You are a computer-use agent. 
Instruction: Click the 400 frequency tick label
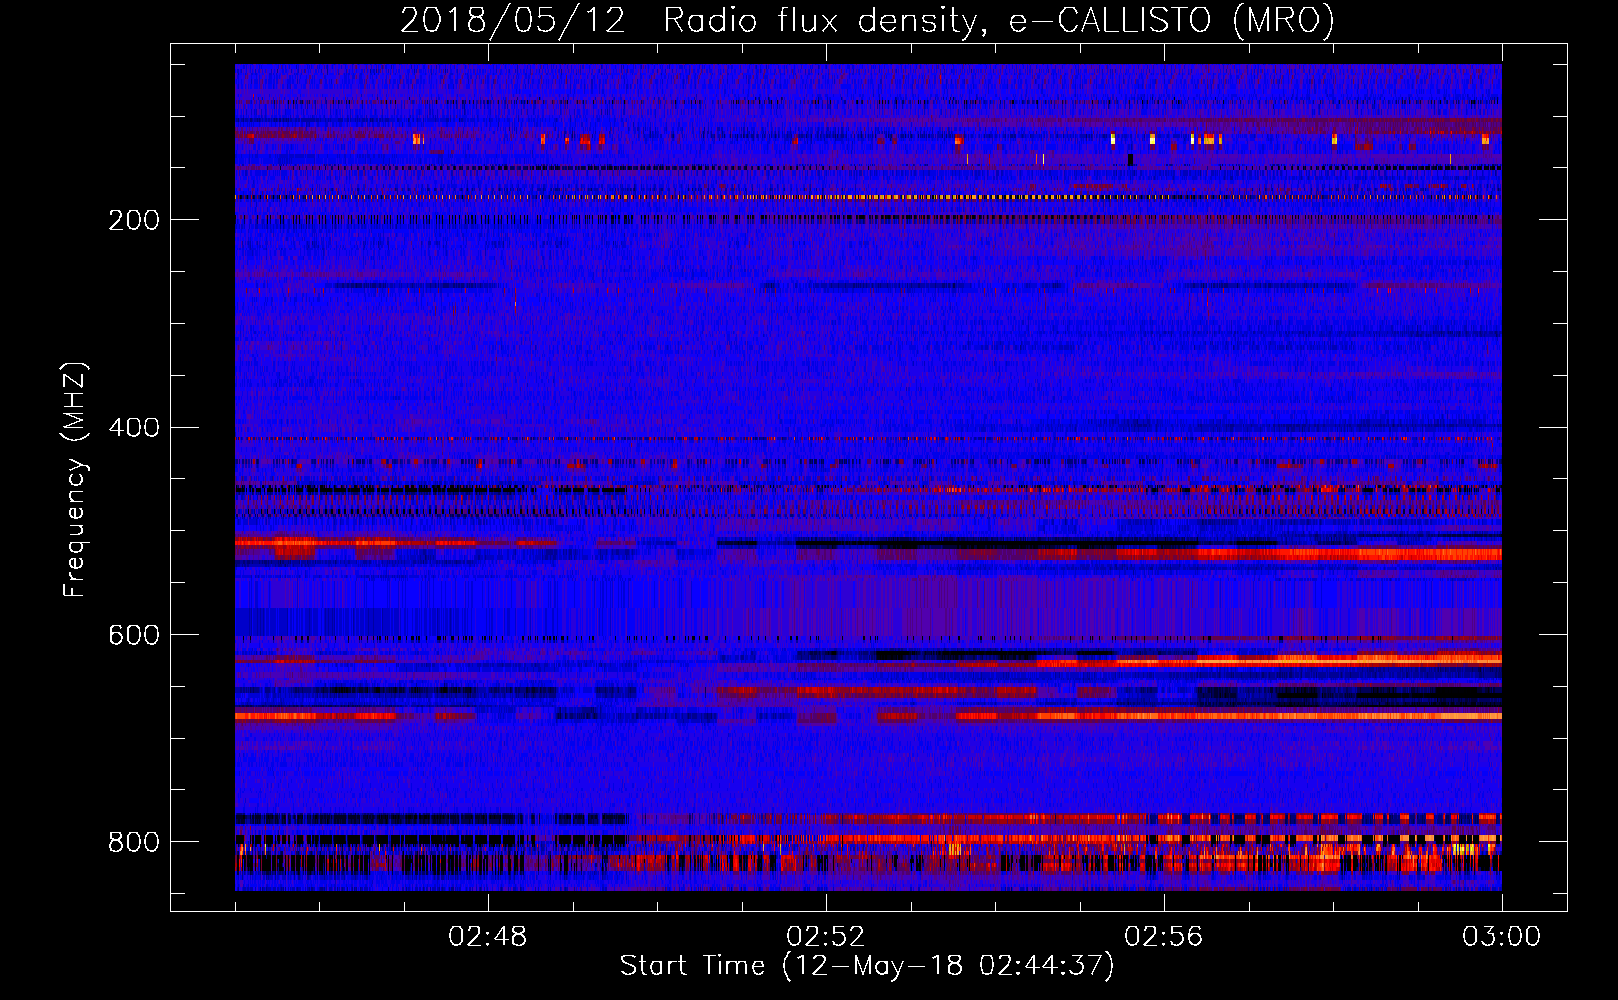pos(134,428)
